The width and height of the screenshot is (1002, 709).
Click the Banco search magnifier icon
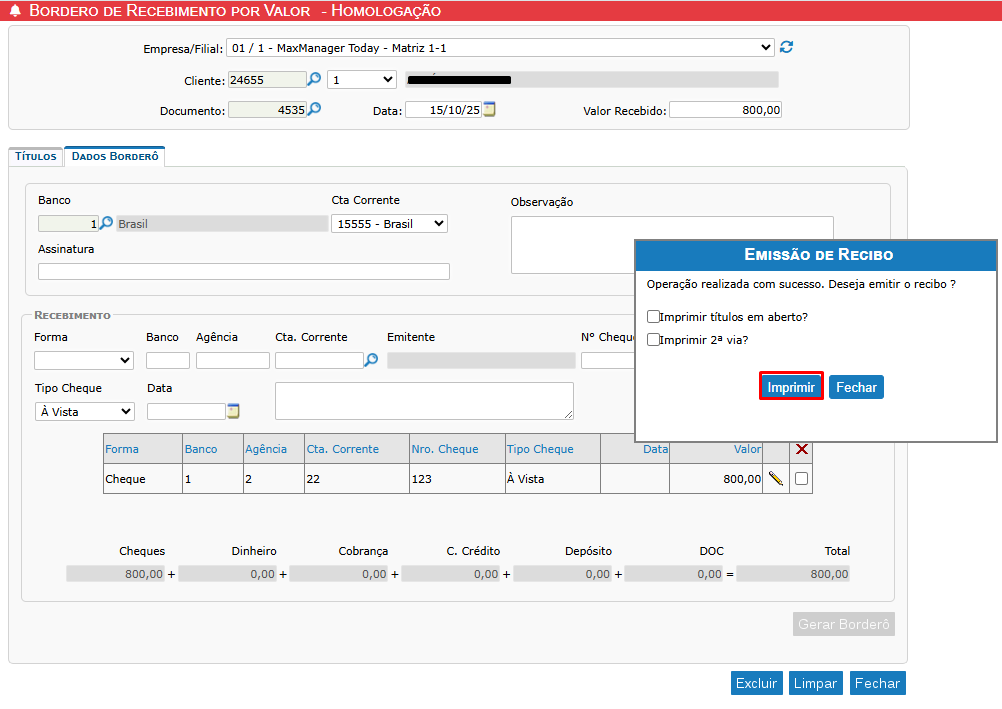click(106, 224)
